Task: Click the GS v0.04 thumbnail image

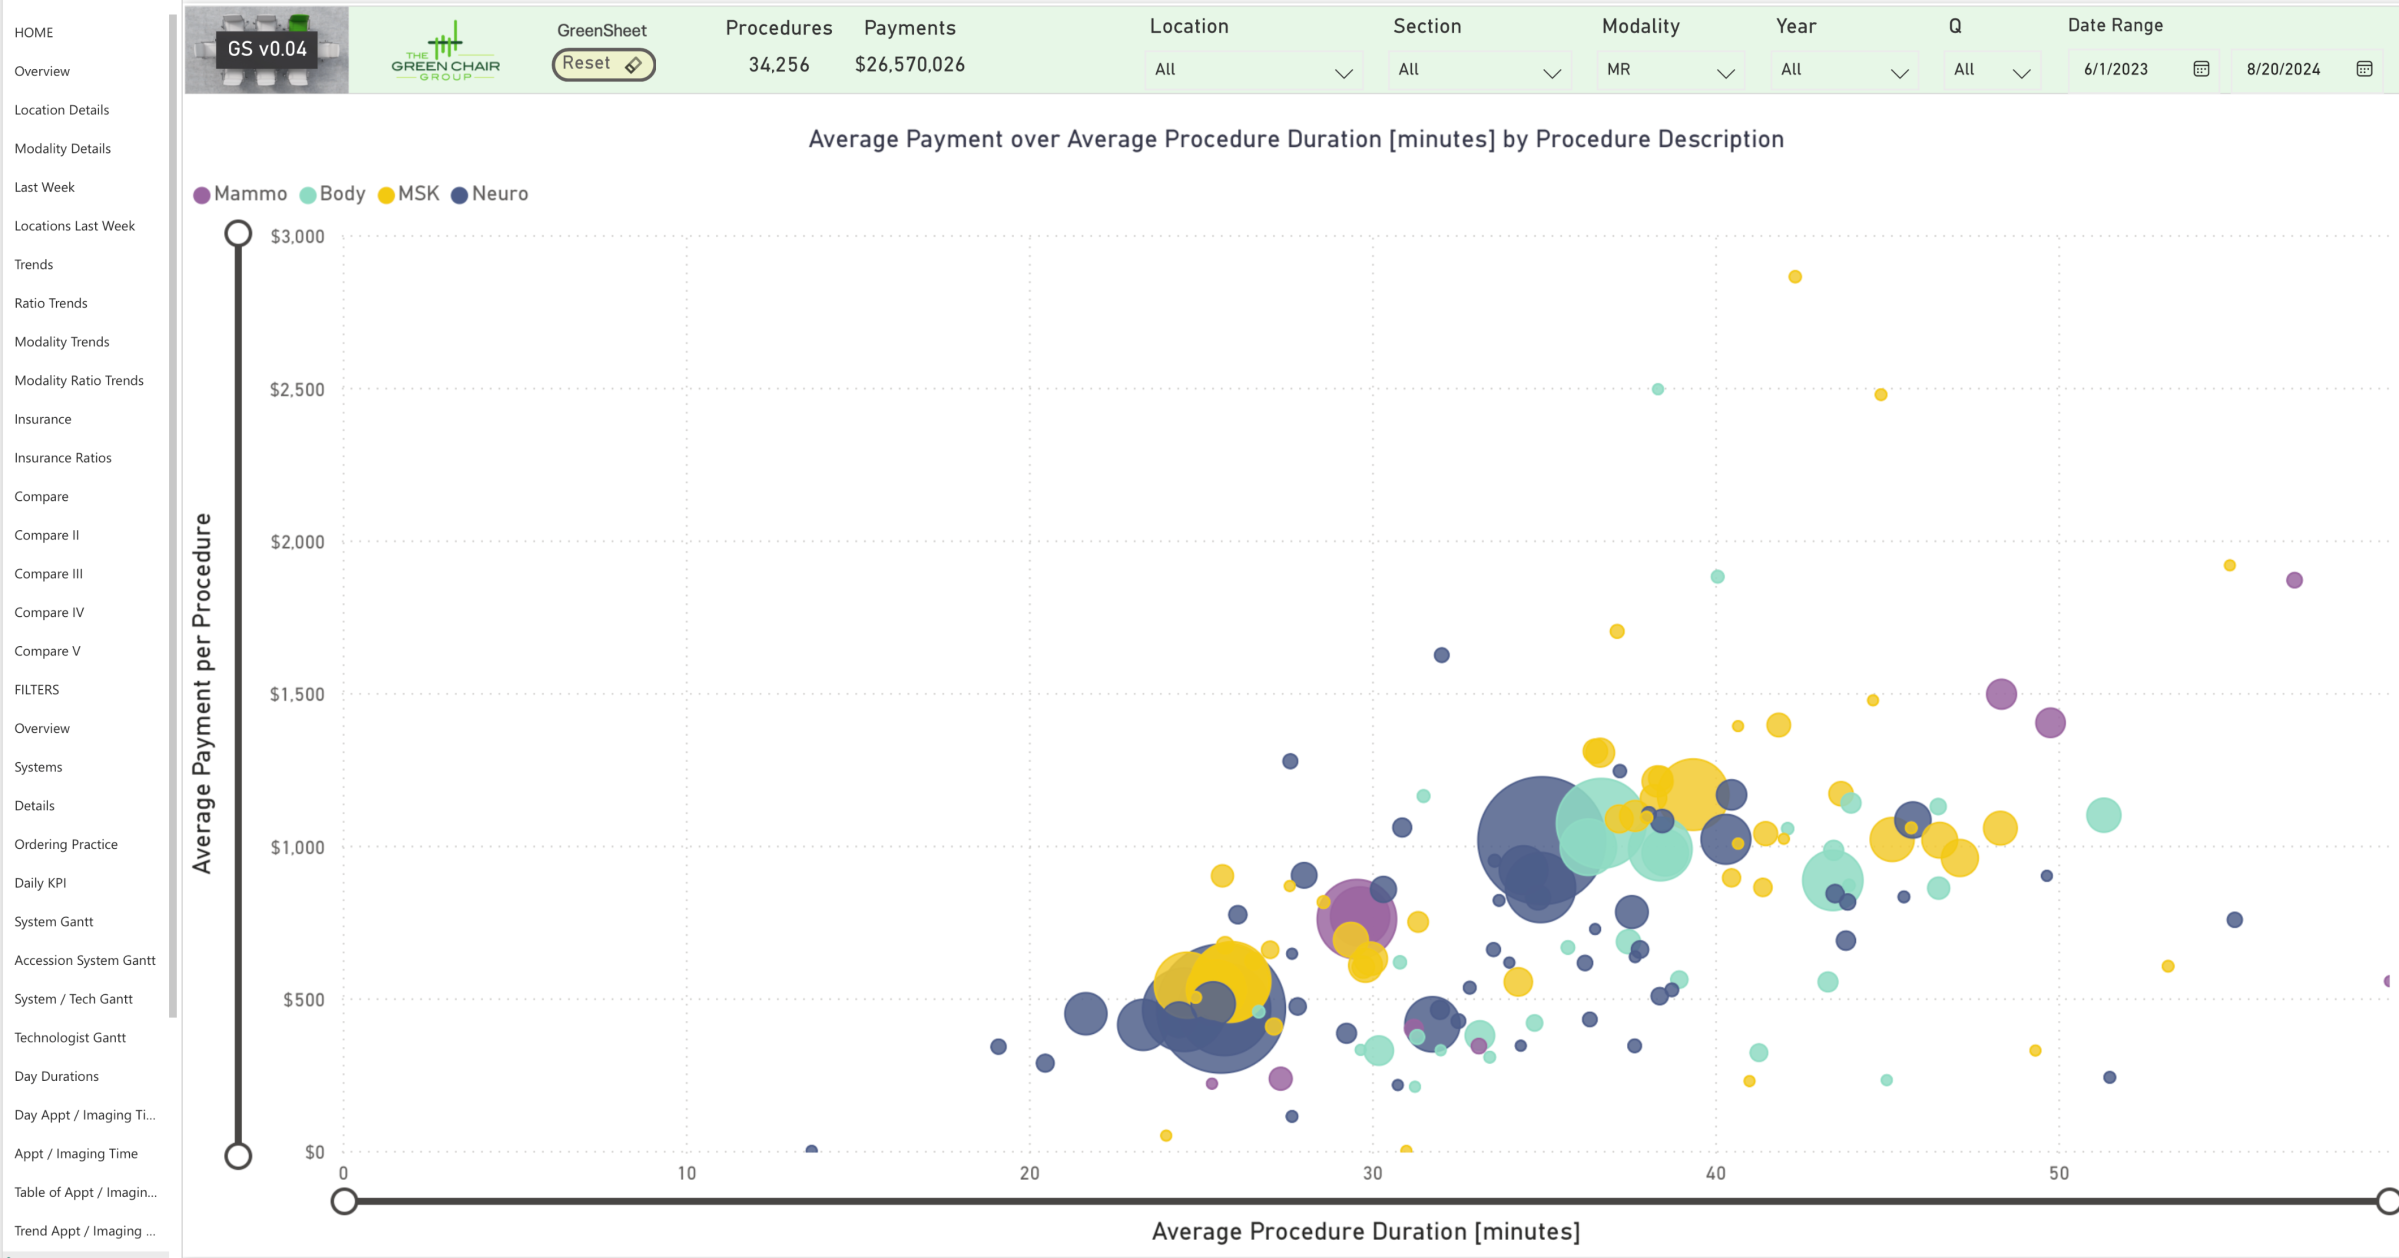Action: pyautogui.click(x=267, y=49)
